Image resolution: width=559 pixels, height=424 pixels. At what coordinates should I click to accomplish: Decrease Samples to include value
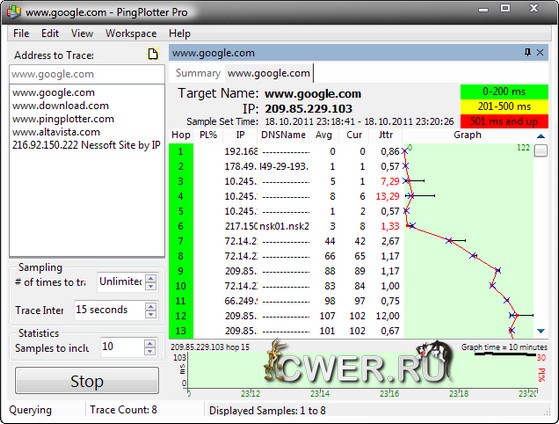point(150,351)
